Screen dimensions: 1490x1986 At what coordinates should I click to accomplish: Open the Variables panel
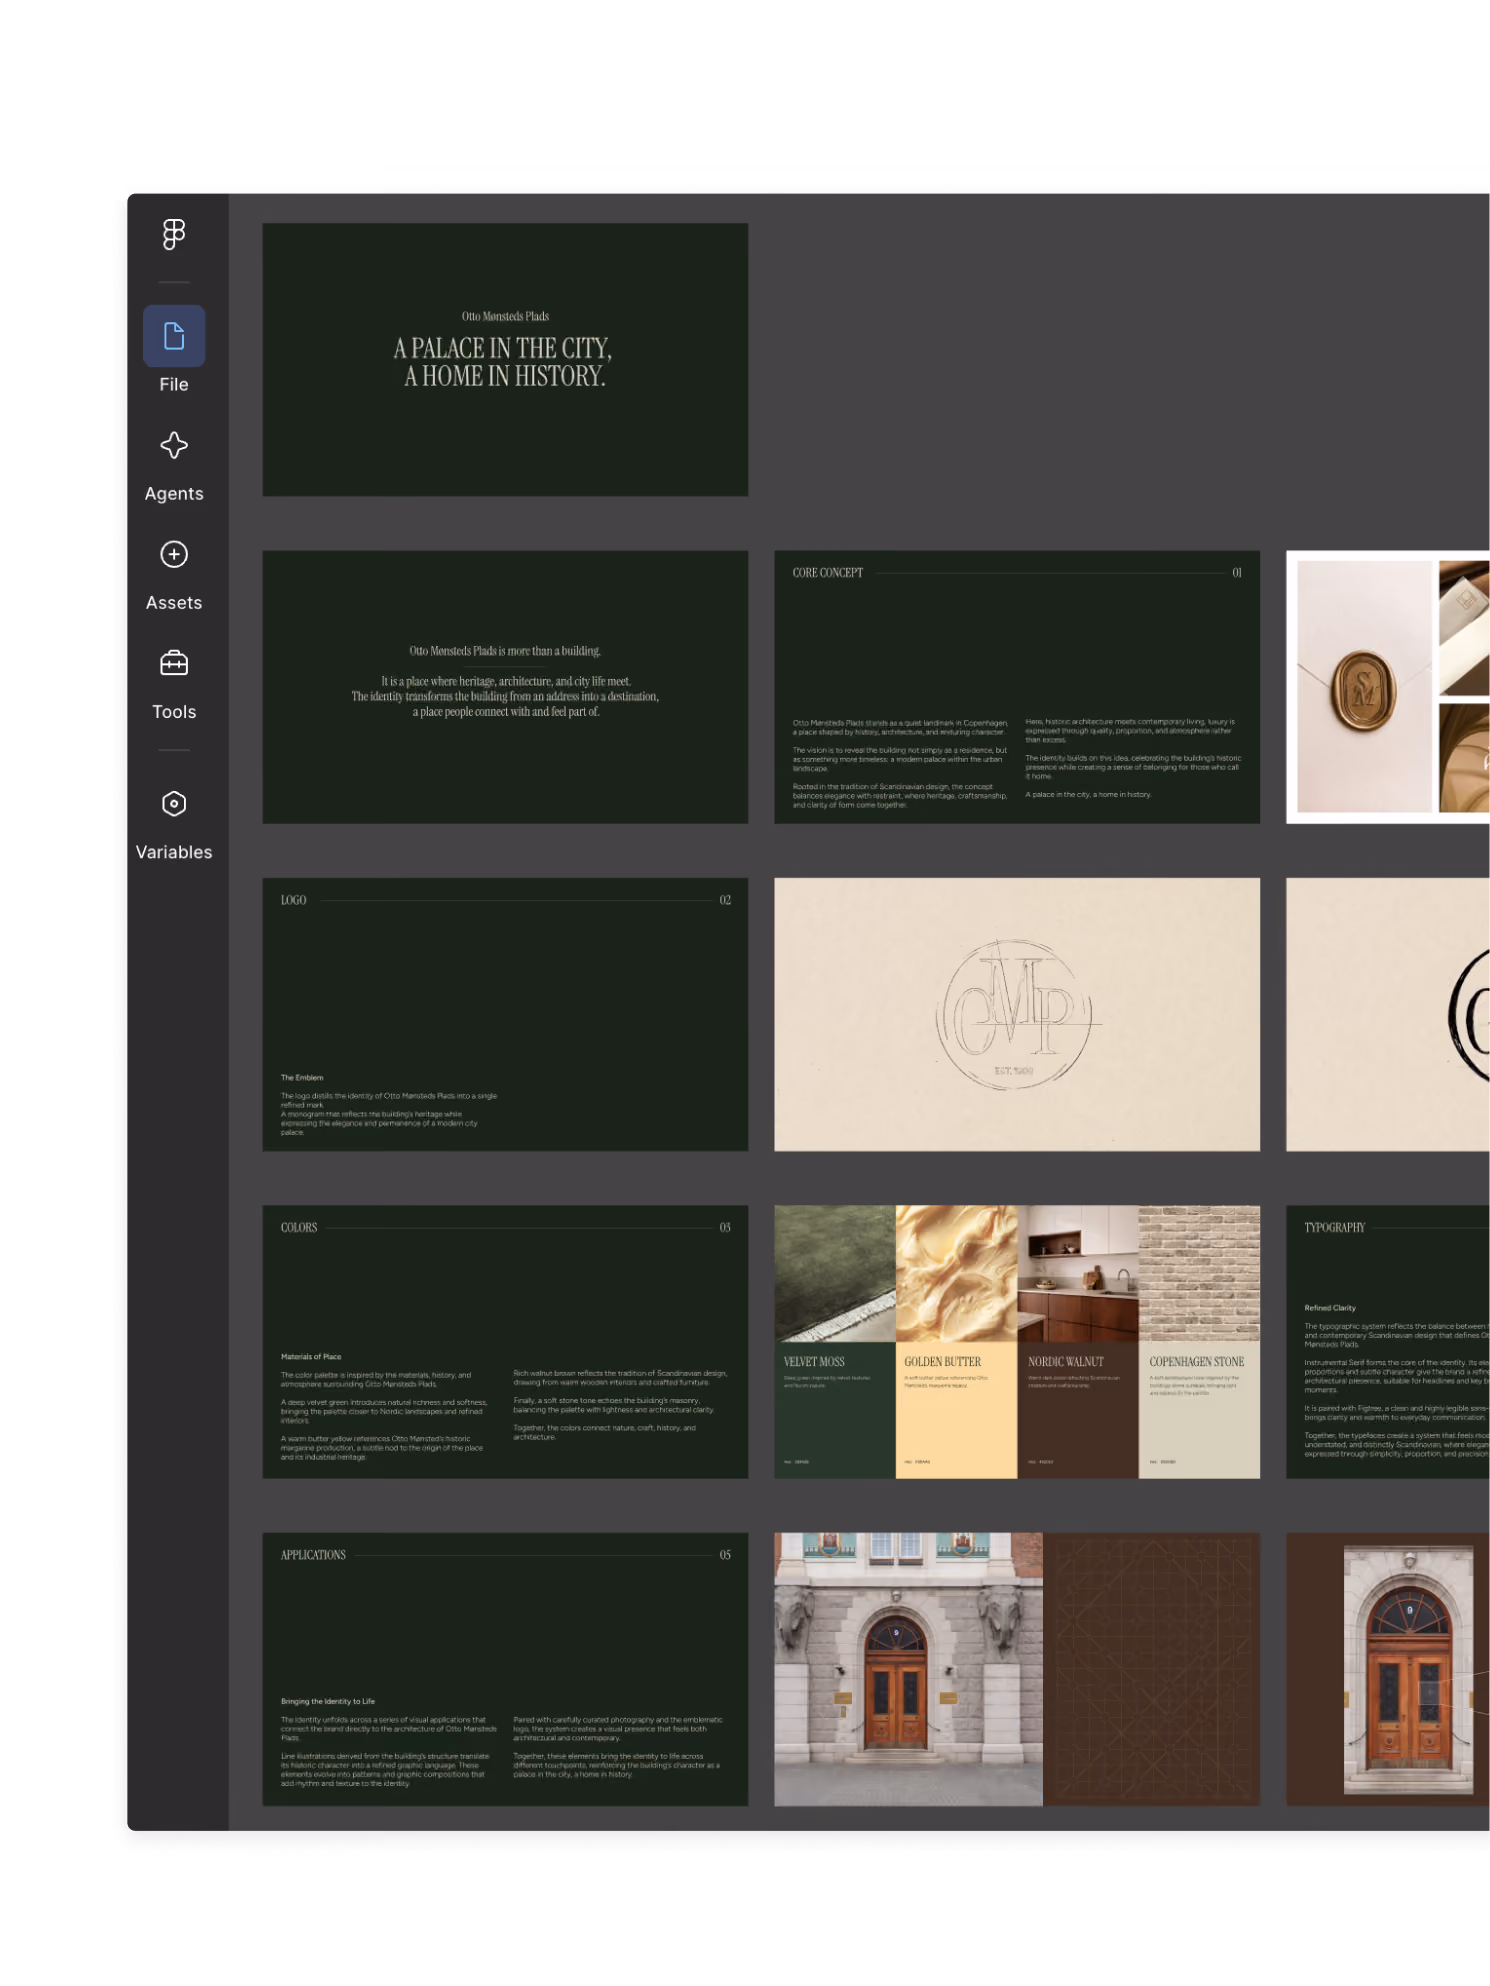pyautogui.click(x=174, y=825)
